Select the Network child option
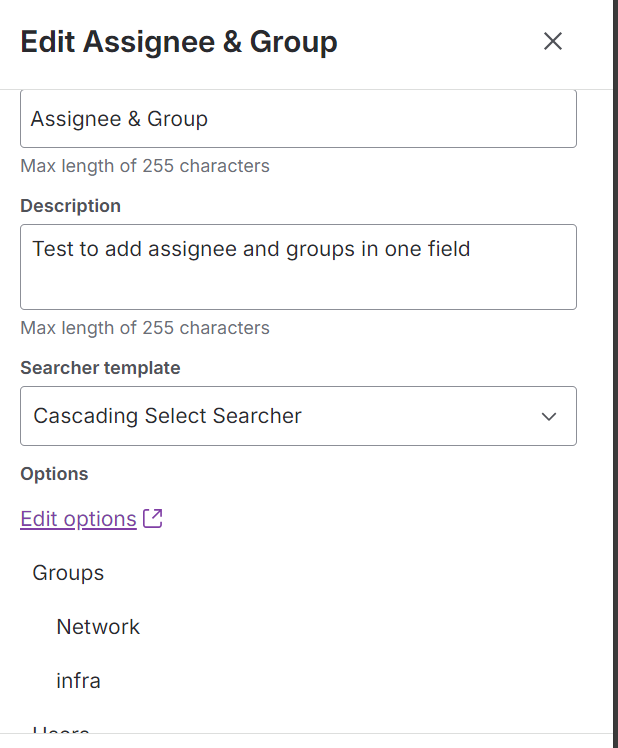 (x=98, y=627)
